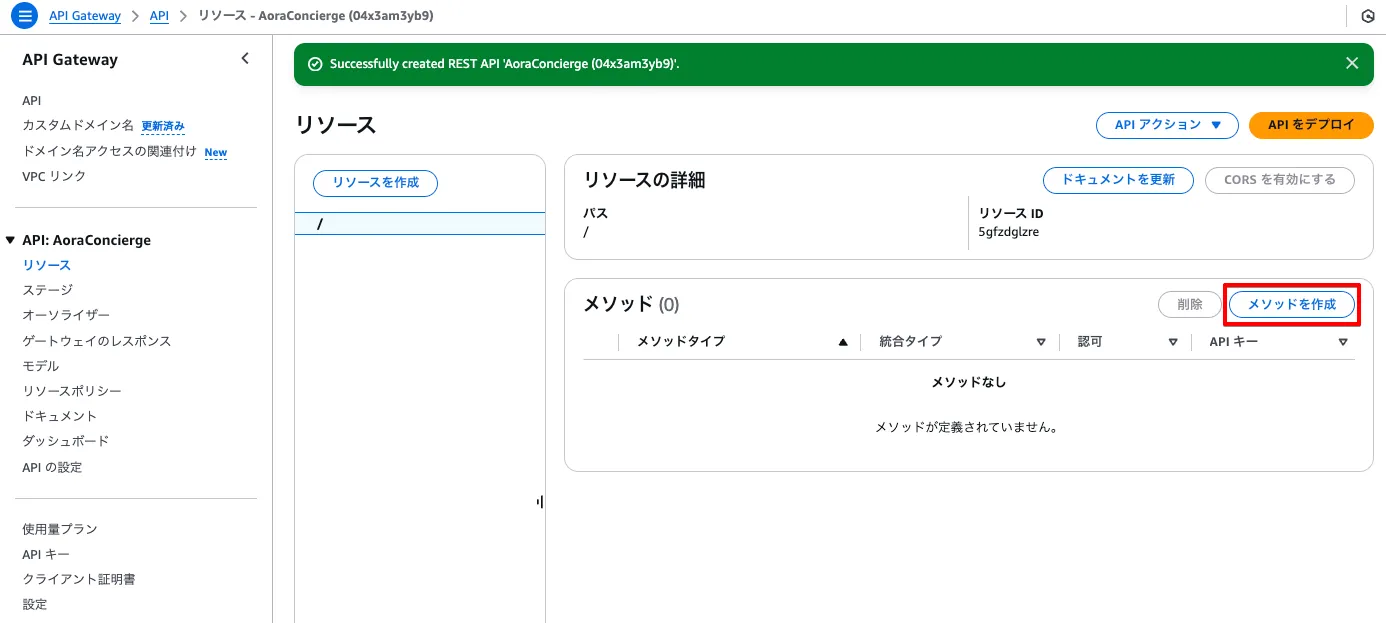
Task: Sort by メソッドタイプ column arrow
Action: 843,342
